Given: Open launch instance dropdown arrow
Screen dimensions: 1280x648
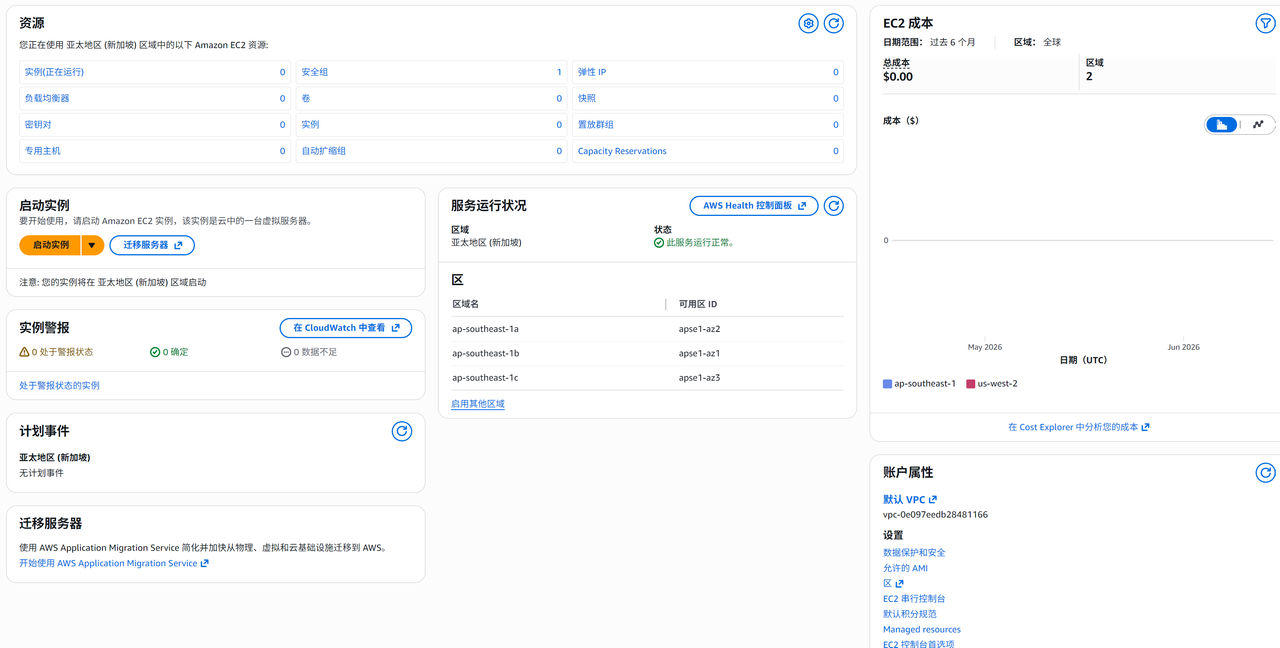Looking at the screenshot, I should (92, 245).
